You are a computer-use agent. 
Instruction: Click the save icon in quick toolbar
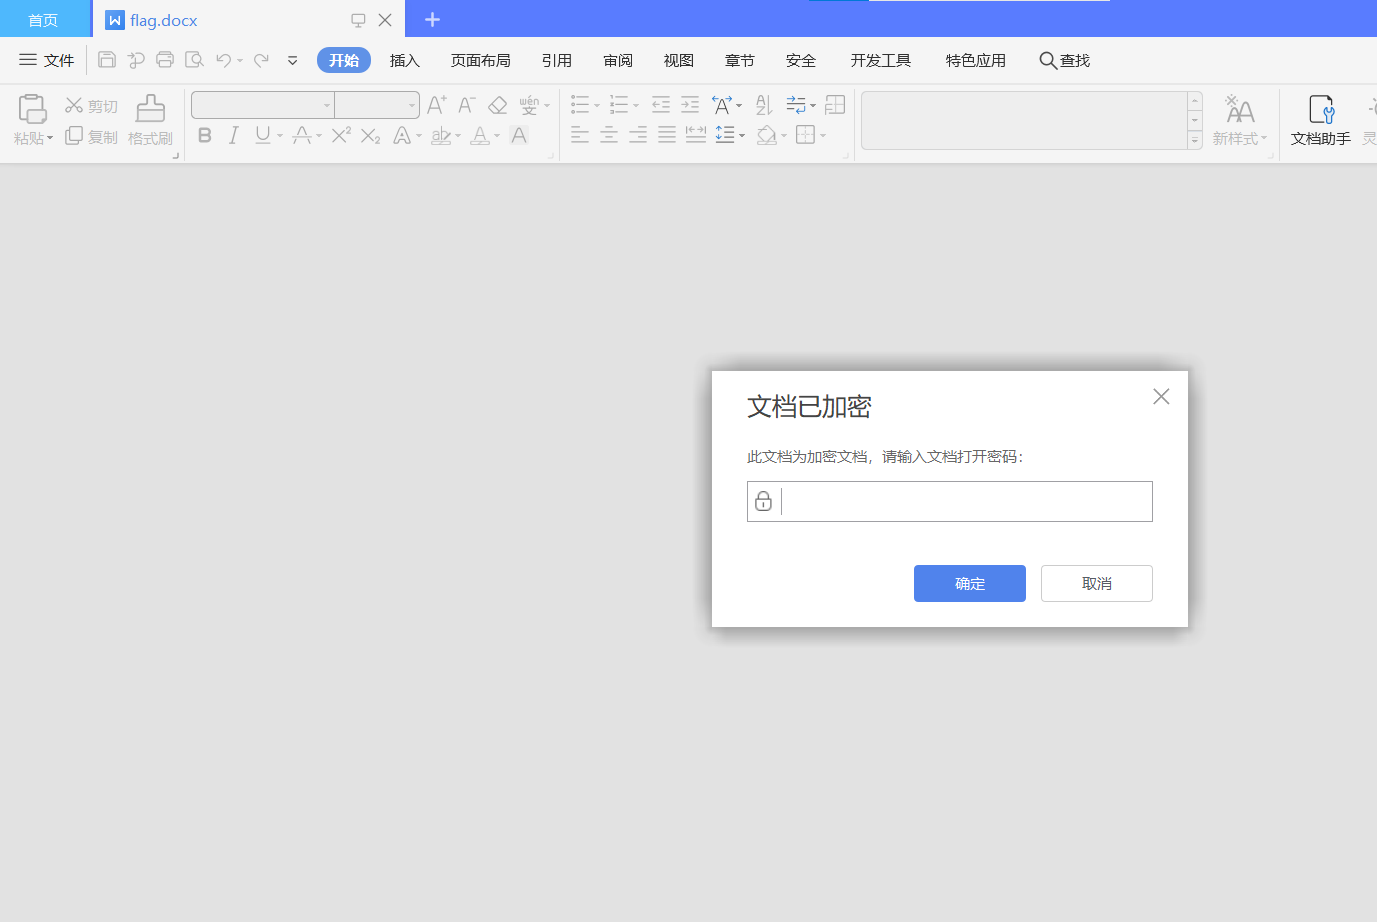(x=107, y=60)
